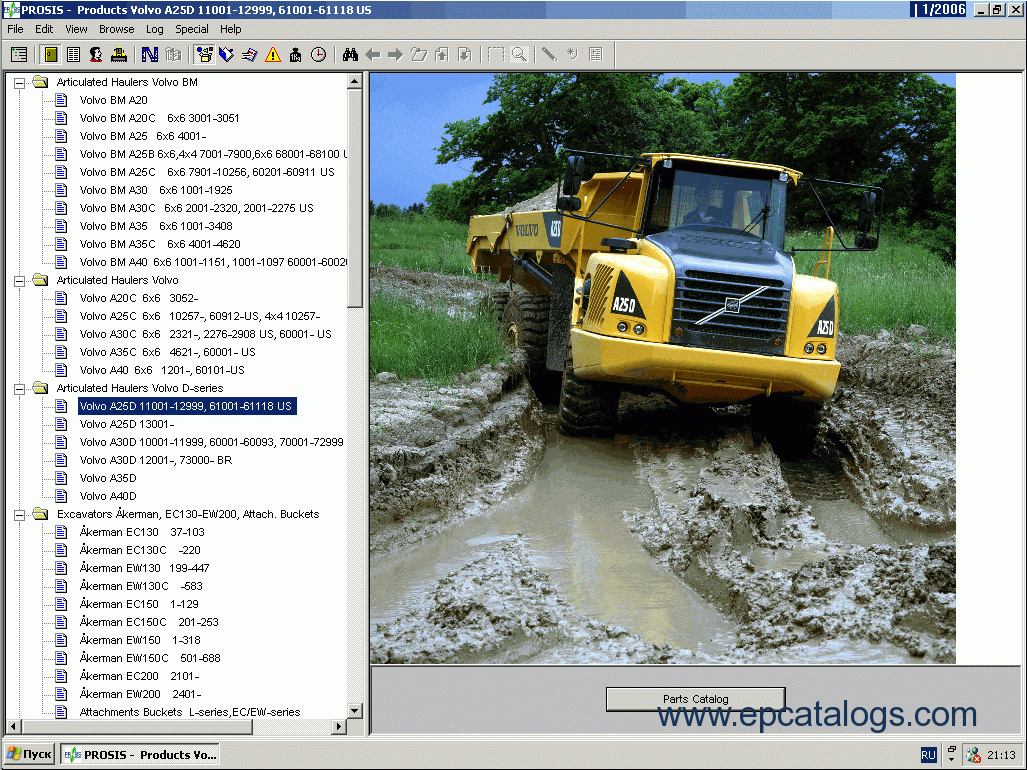Screen dimensions: 1027x770
Task: Click the person portrait toolbar icon
Action: [96, 54]
